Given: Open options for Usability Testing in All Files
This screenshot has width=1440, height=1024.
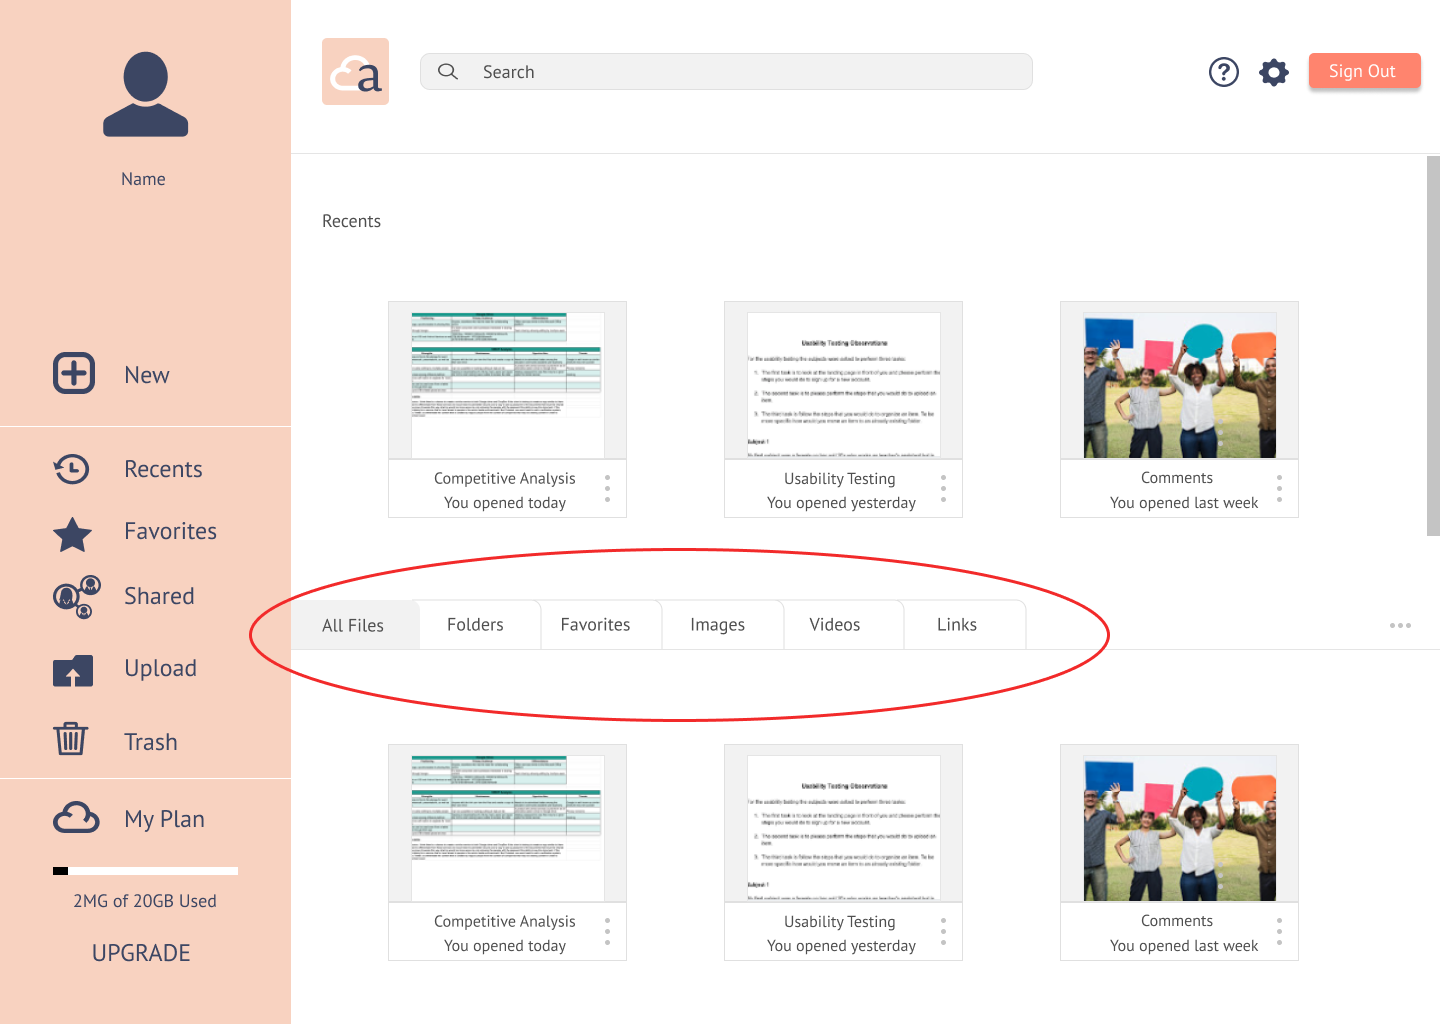Looking at the screenshot, I should 943,931.
